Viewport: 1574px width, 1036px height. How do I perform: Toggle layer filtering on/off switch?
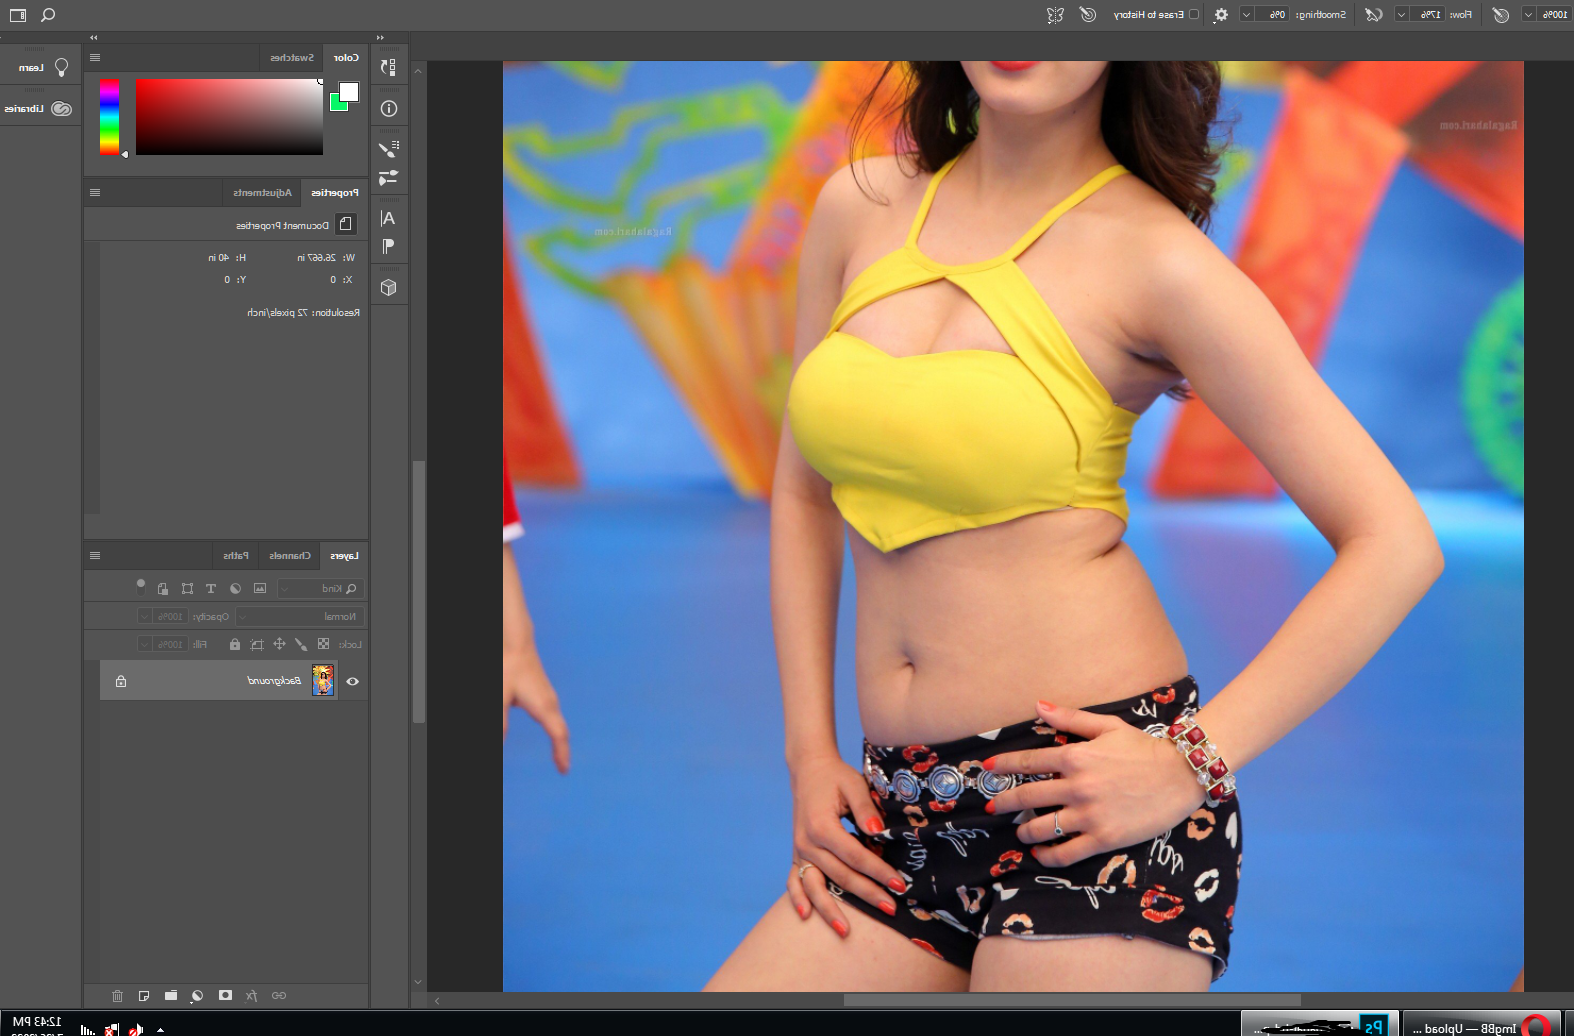[141, 586]
